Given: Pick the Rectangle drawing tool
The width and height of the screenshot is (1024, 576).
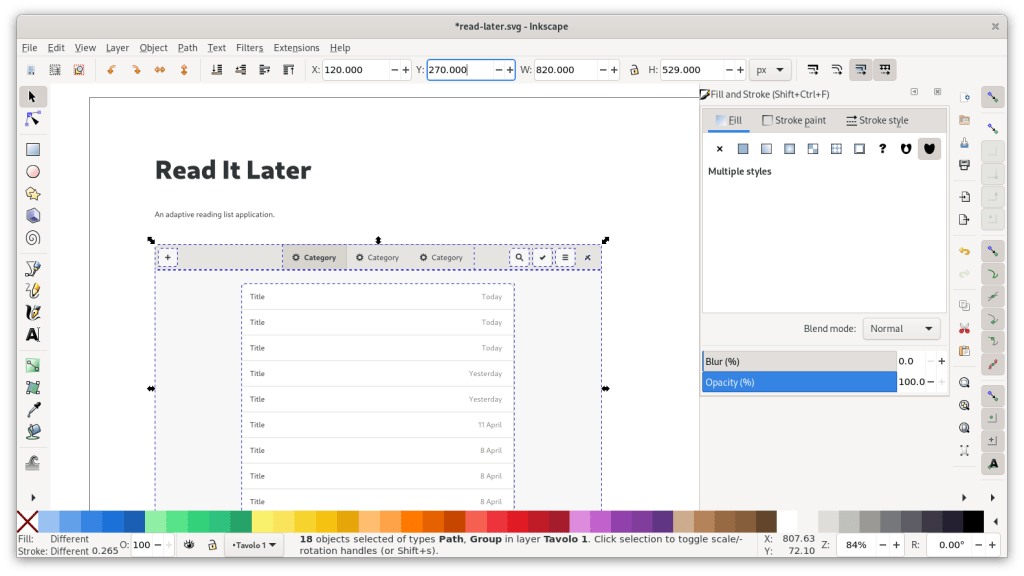Looking at the screenshot, I should [x=32, y=149].
